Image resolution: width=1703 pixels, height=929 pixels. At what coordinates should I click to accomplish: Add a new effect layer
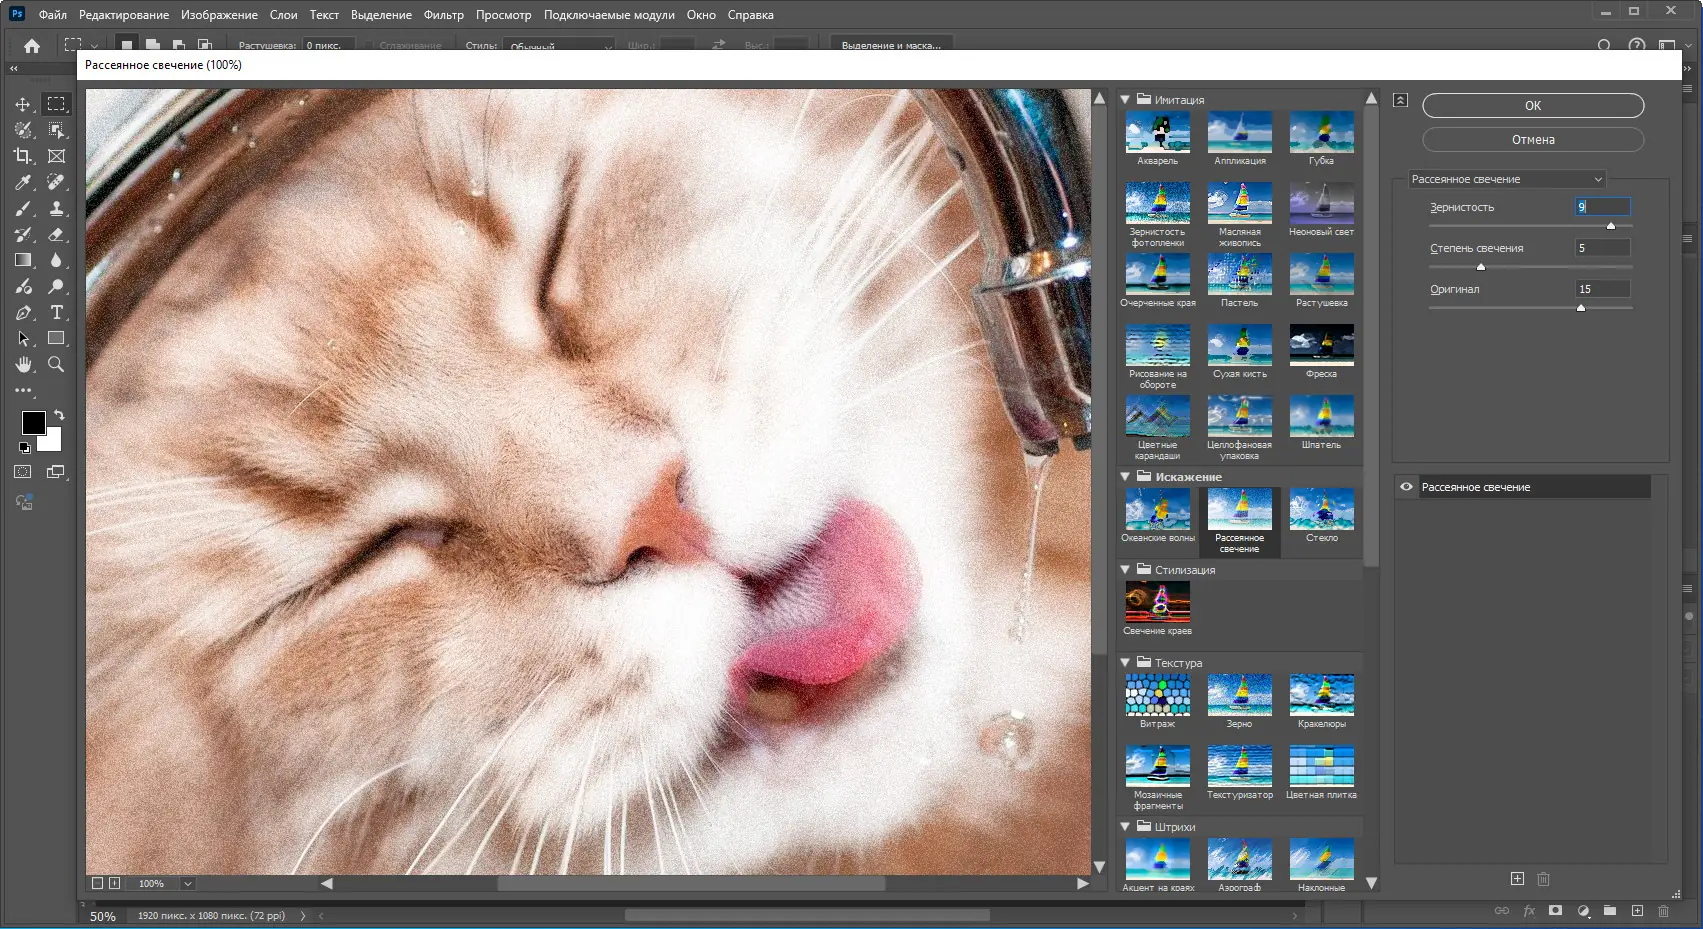click(x=1517, y=879)
